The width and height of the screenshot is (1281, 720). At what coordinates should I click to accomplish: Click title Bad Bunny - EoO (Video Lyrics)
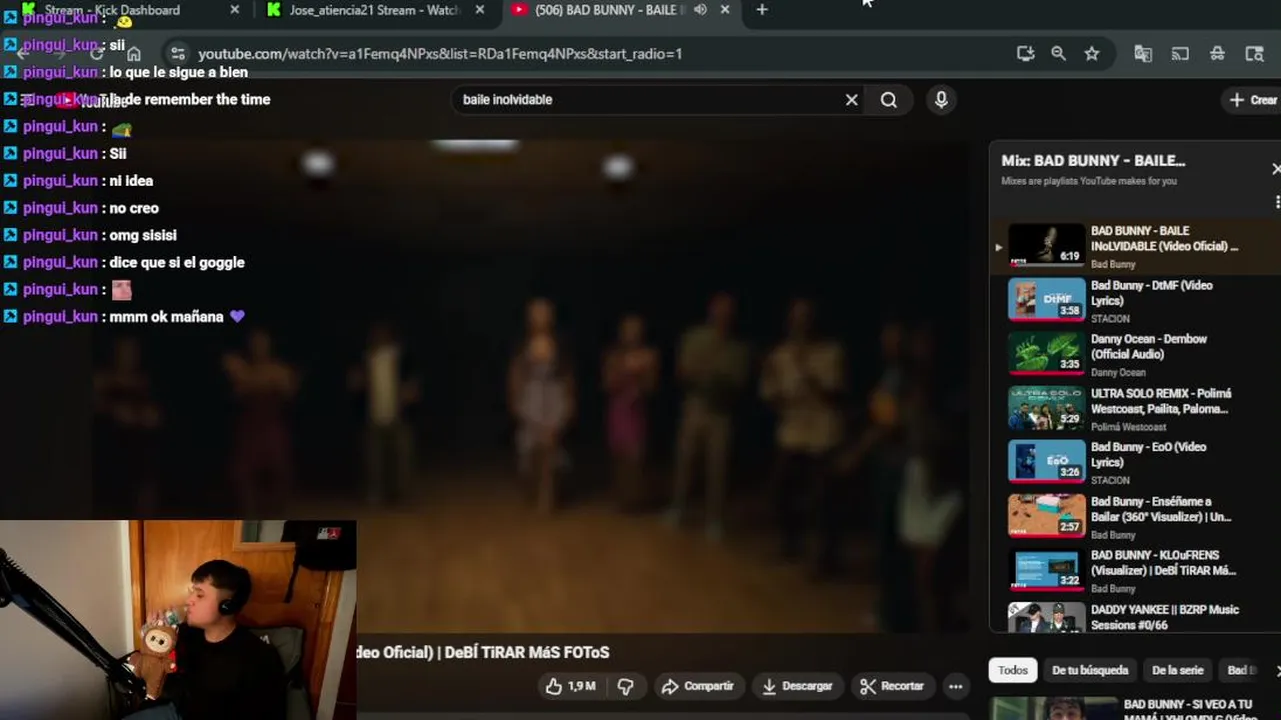click(x=1149, y=455)
